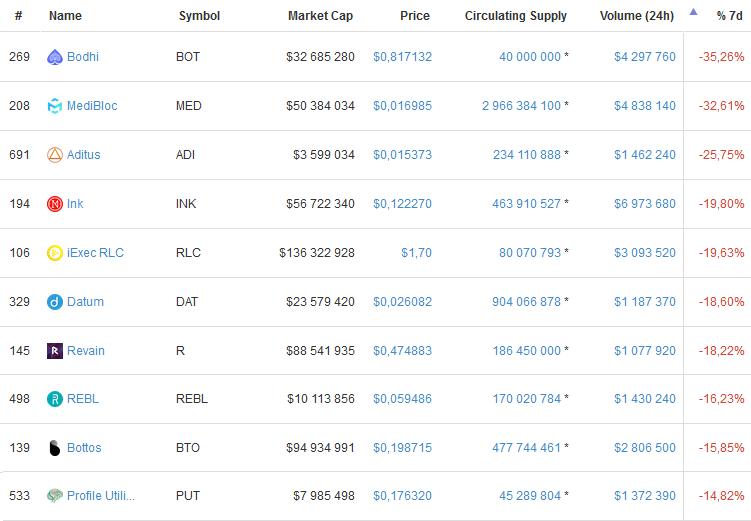Click Profile Utility volume $1 372 390
The height and width of the screenshot is (521, 751).
point(645,496)
